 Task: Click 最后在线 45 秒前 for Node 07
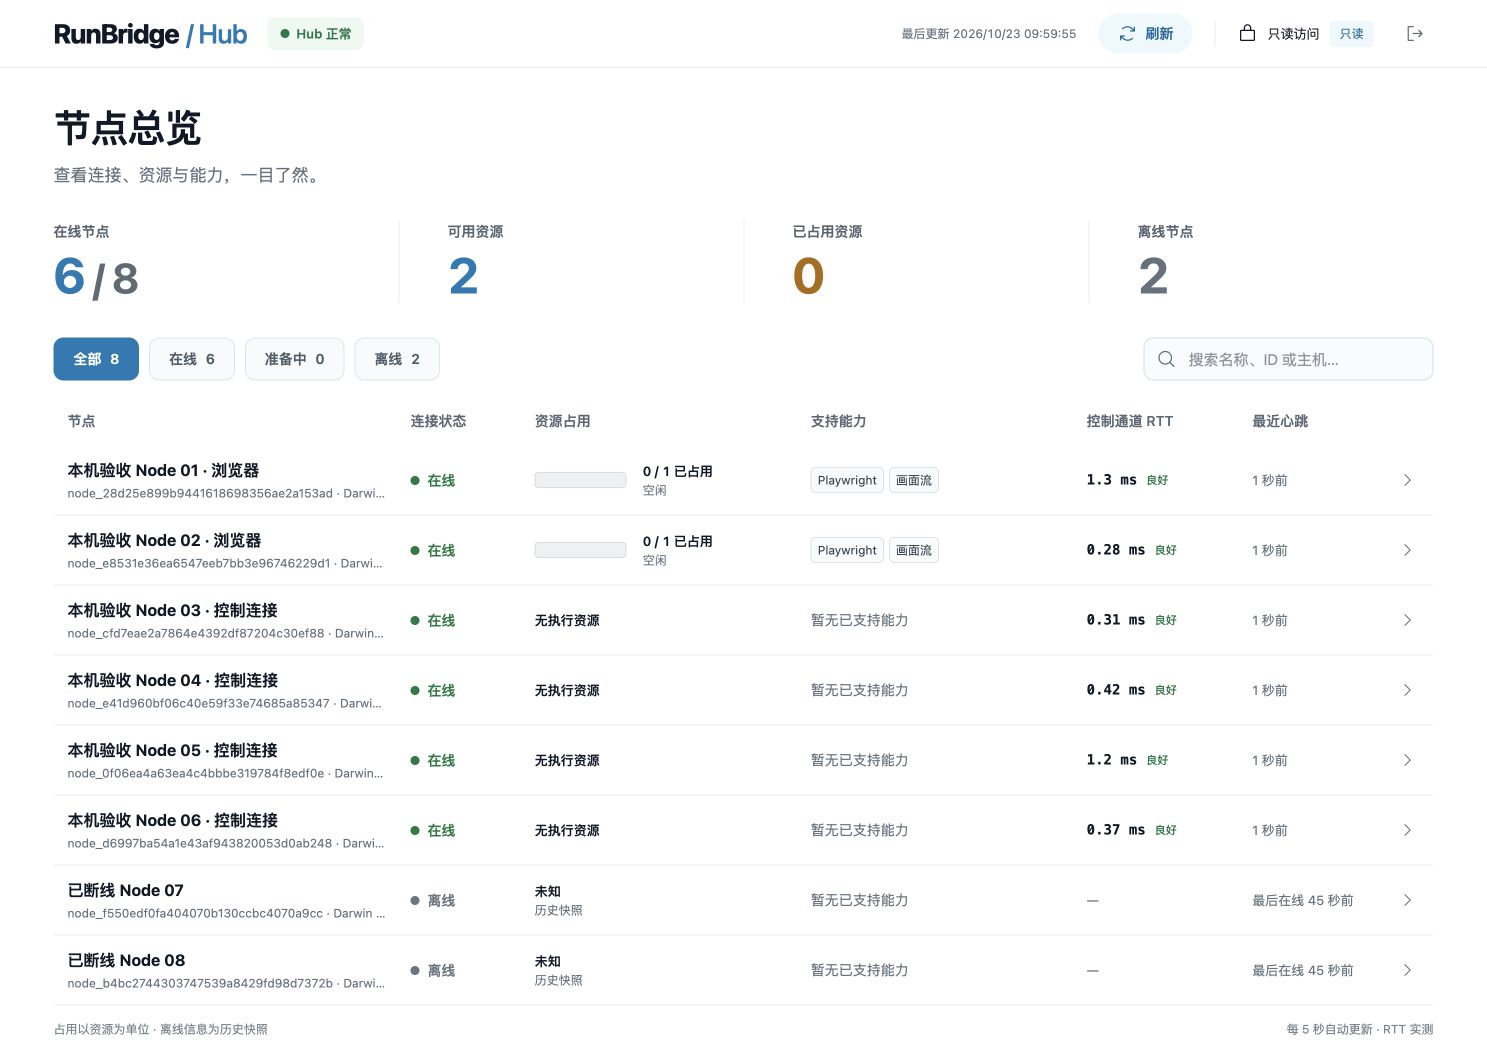(1303, 901)
